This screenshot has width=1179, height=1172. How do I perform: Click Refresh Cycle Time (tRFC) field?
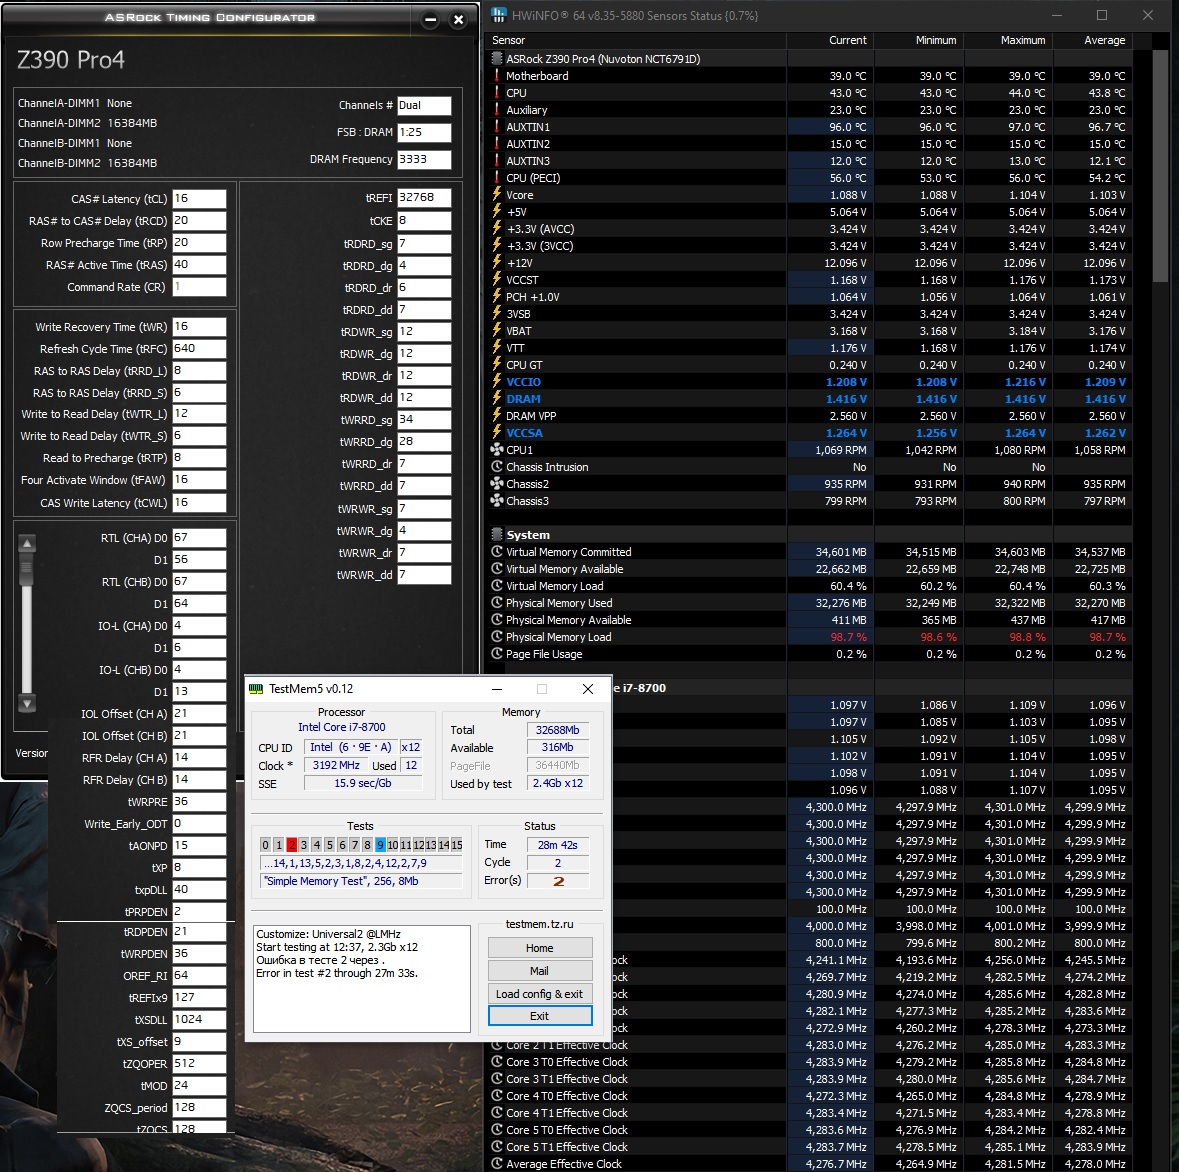[x=199, y=349]
